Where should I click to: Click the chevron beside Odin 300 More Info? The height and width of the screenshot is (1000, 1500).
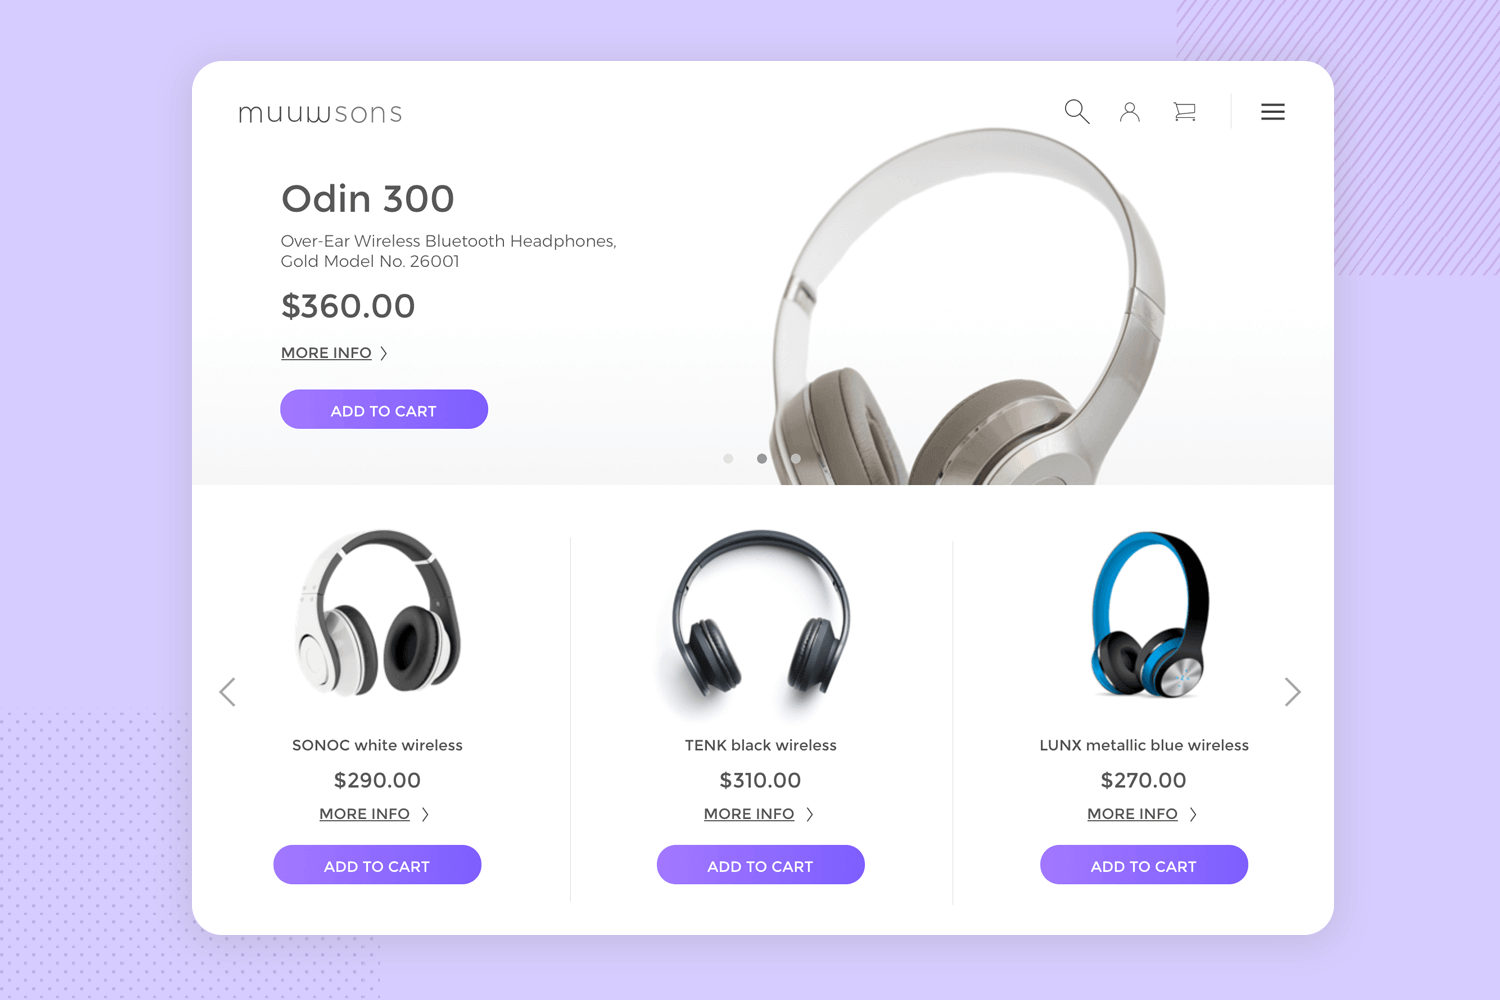pos(384,353)
